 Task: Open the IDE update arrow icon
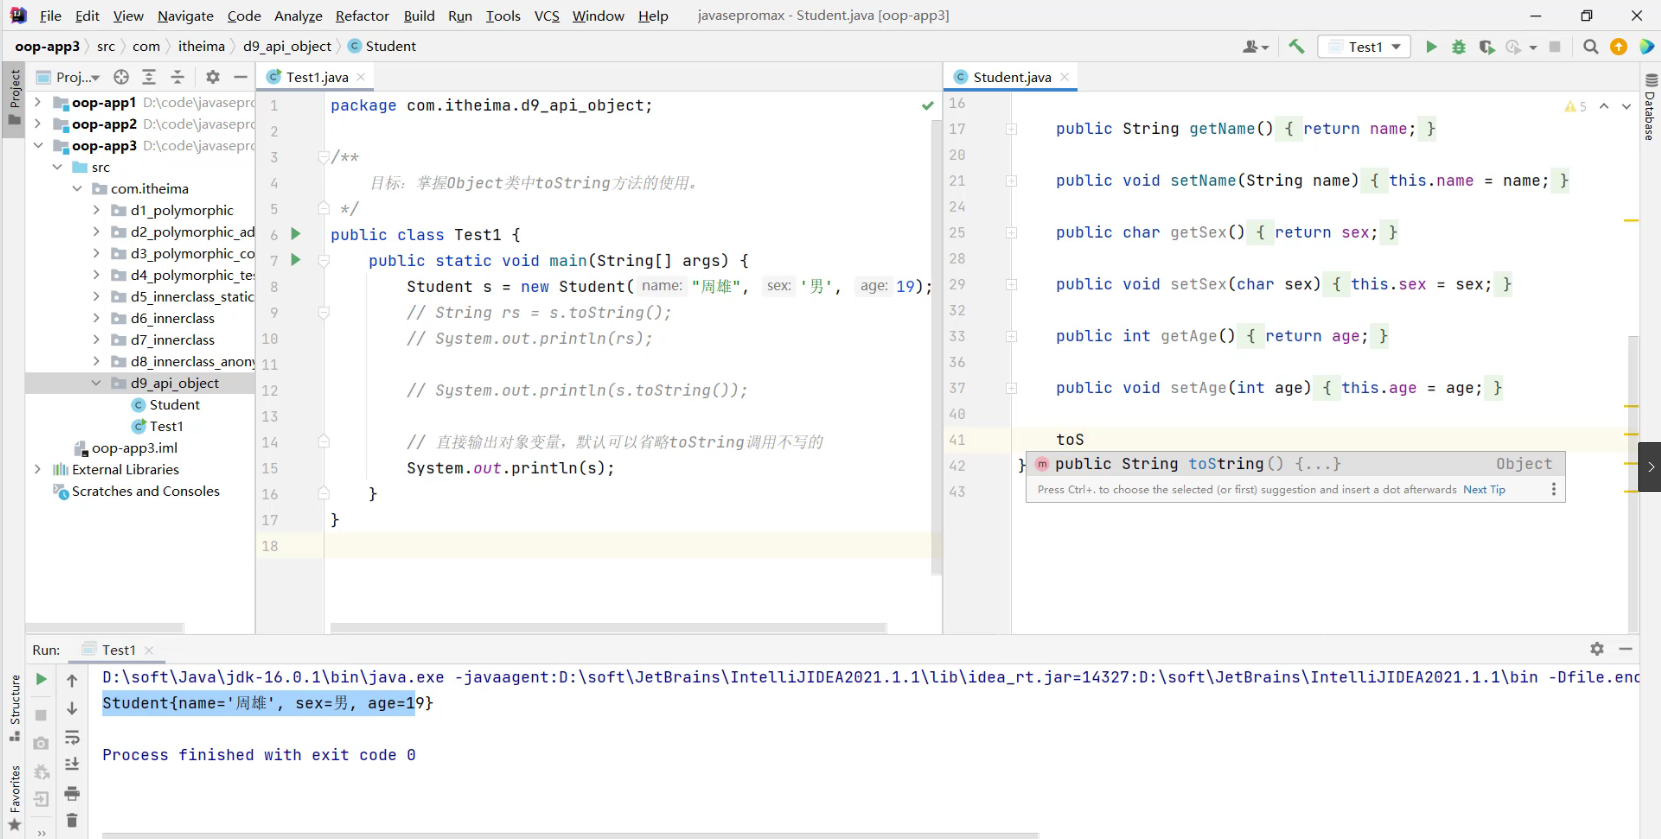[1619, 47]
